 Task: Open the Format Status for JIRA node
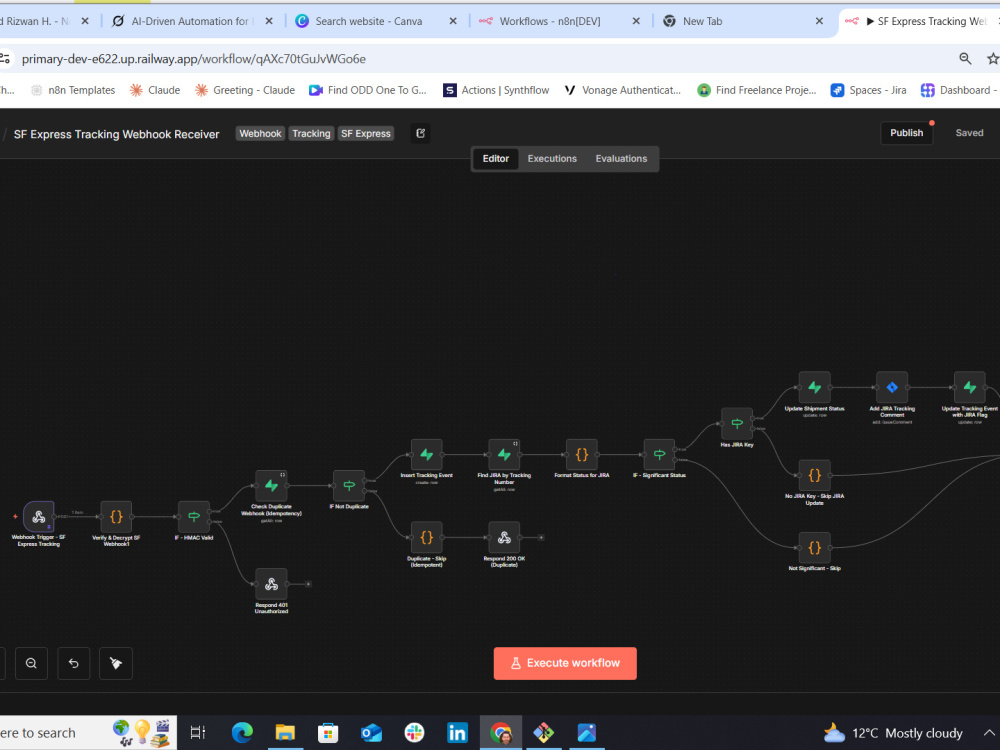[582, 455]
